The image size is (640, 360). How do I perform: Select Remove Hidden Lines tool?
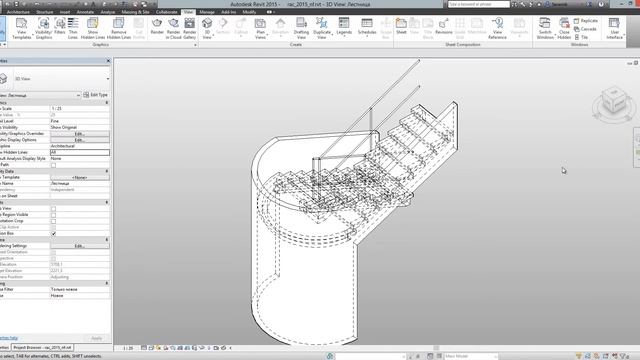[x=119, y=29]
